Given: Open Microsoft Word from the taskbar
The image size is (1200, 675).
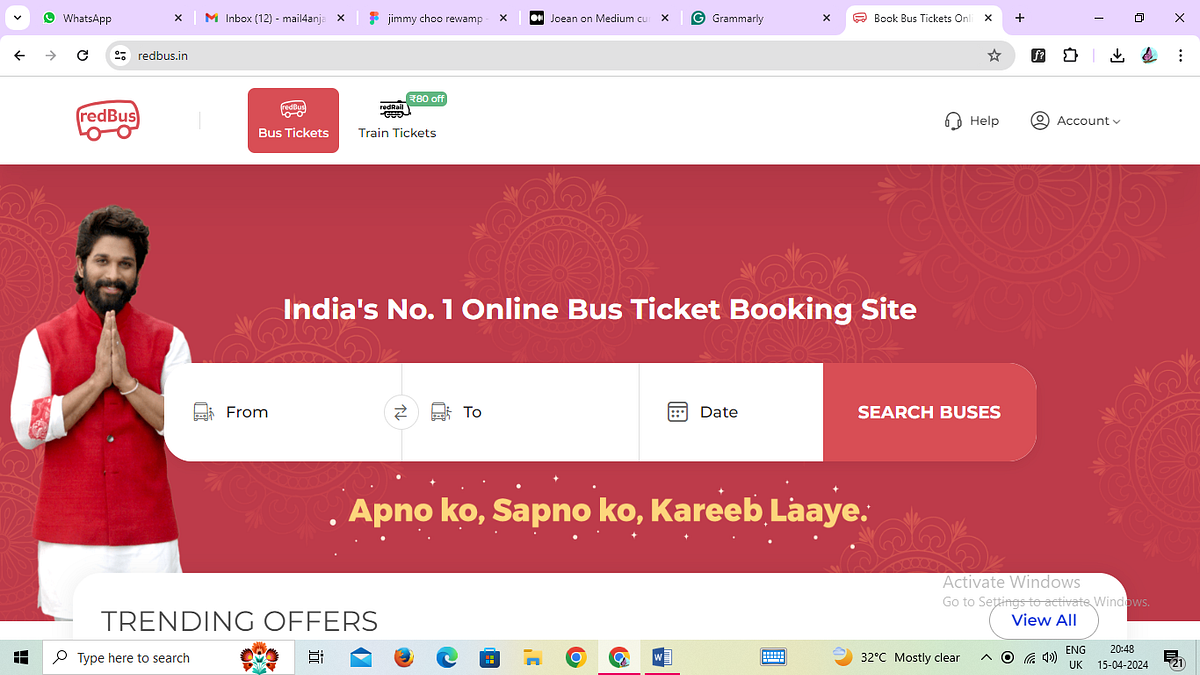Looking at the screenshot, I should tap(661, 657).
